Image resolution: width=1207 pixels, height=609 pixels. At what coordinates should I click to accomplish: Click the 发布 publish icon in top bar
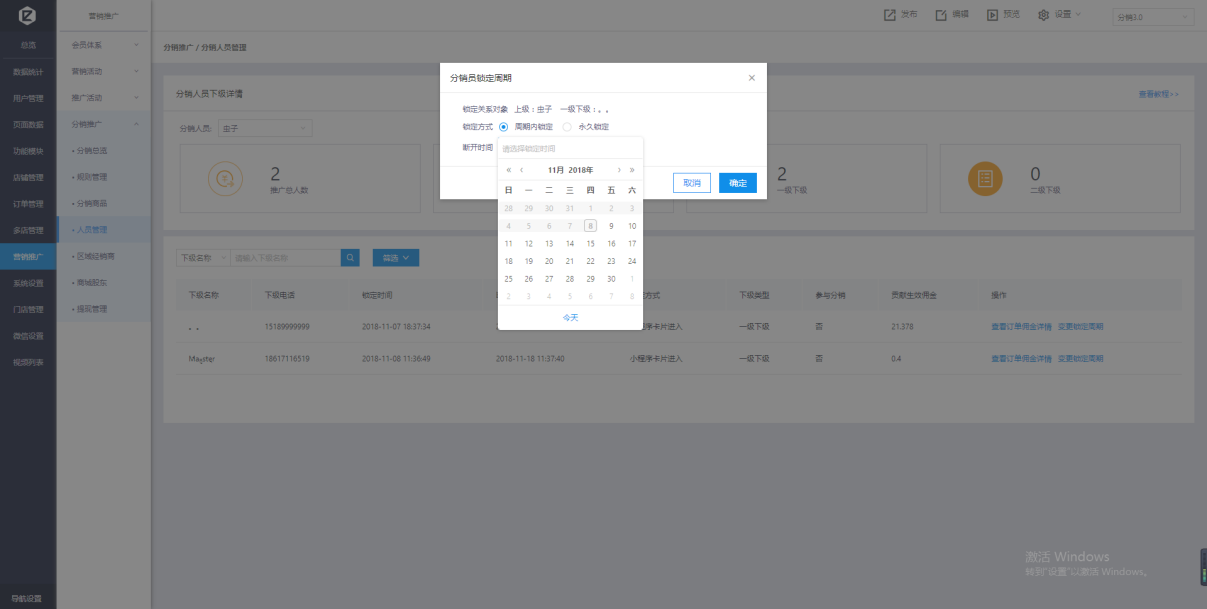[890, 15]
